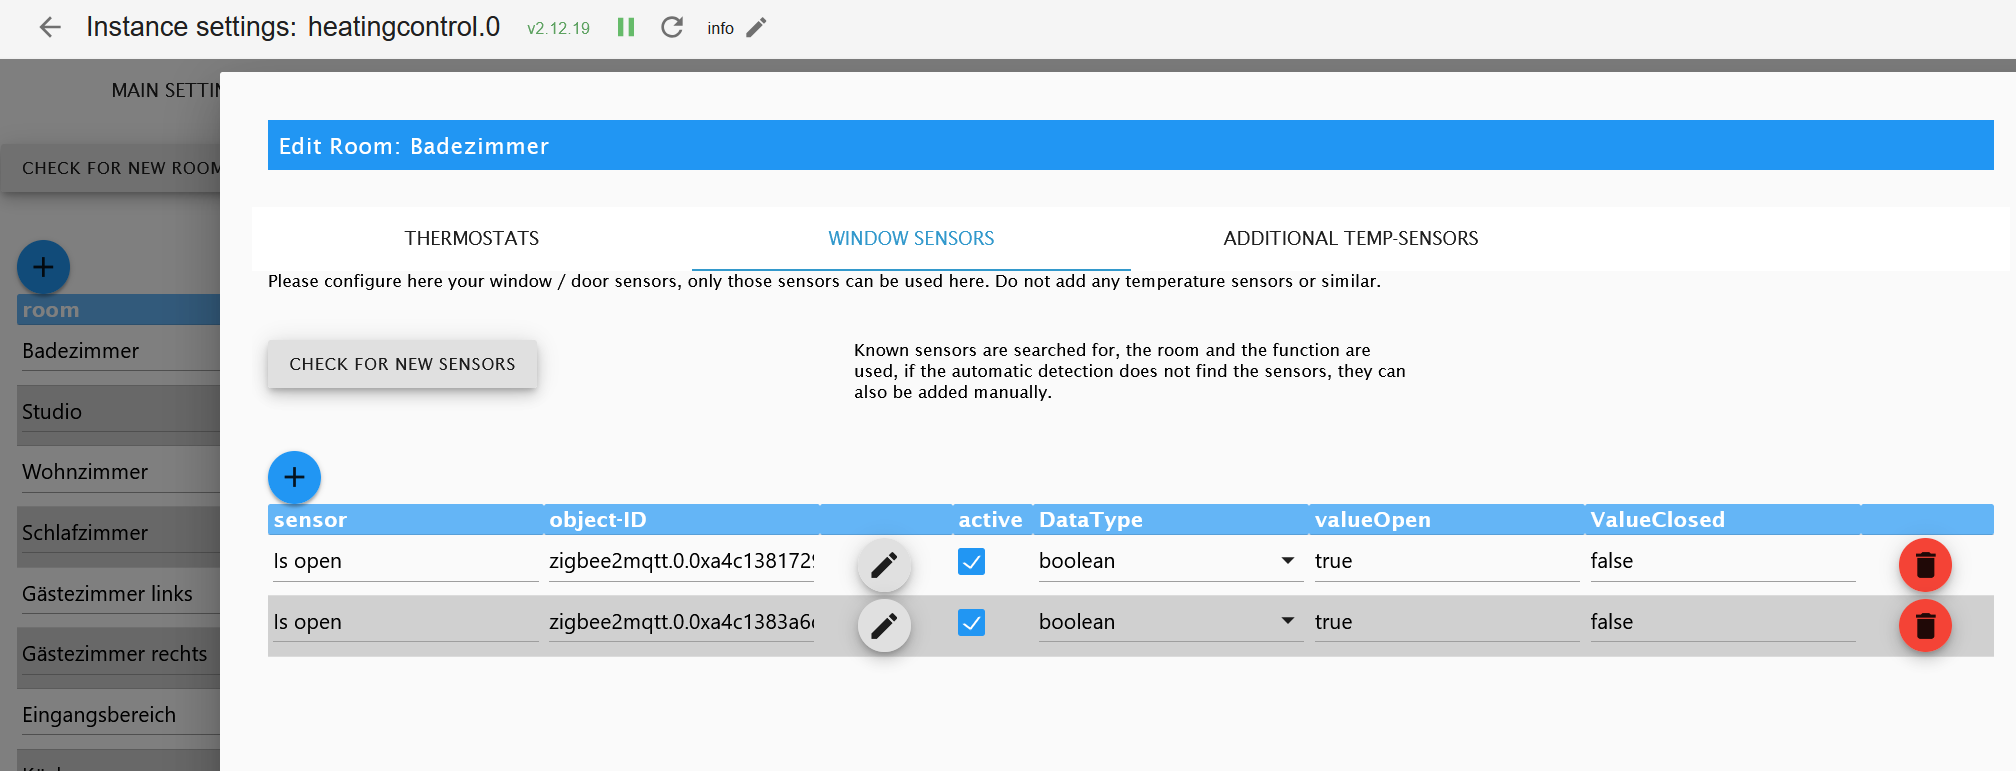Open the Additional Temp-Sensors tab
The width and height of the screenshot is (2016, 771).
(1351, 238)
